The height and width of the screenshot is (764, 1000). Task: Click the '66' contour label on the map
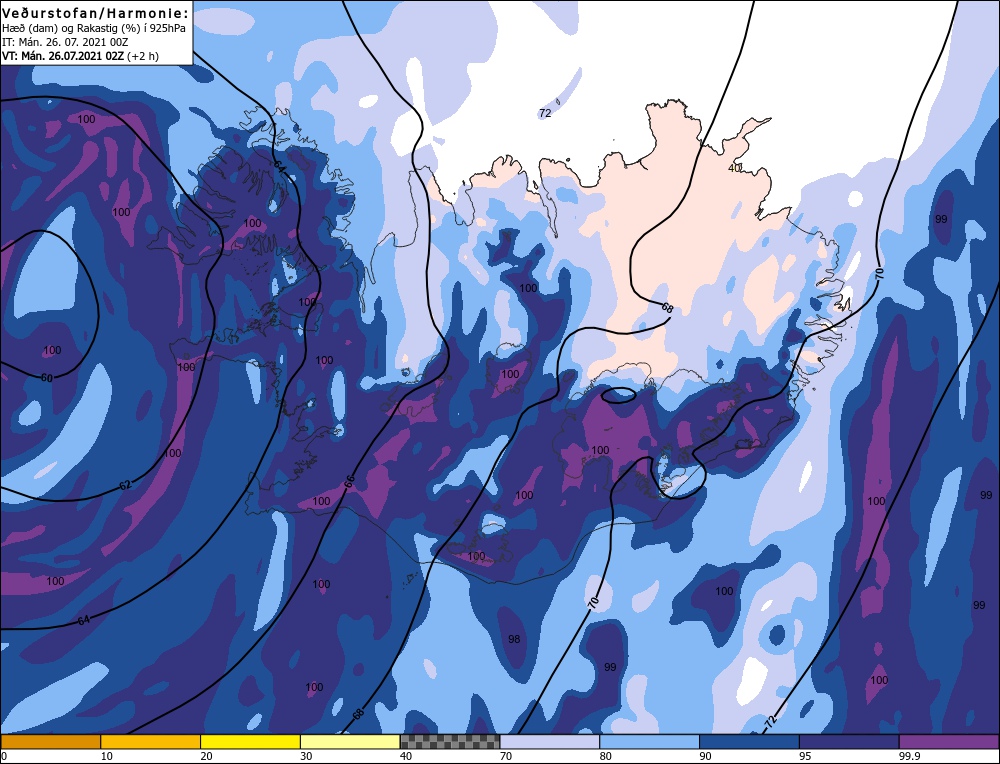[349, 482]
